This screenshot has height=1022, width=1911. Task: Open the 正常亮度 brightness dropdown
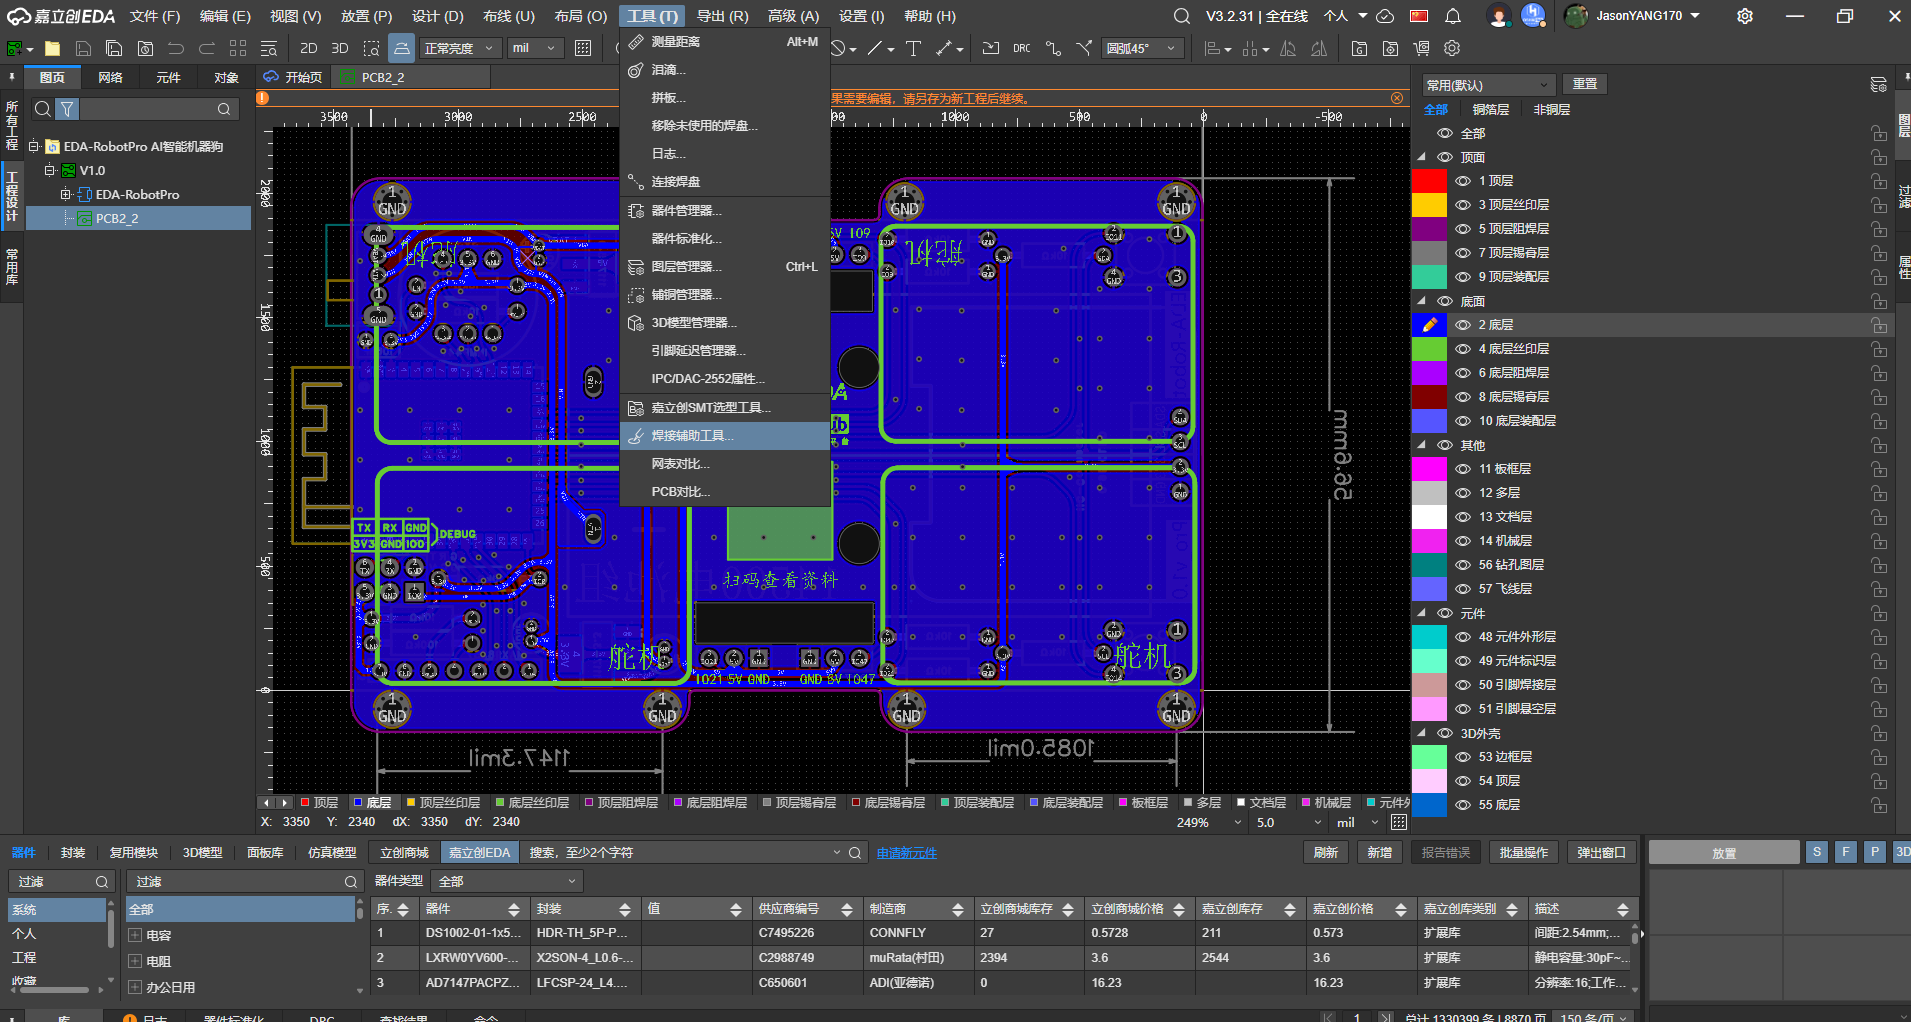click(458, 48)
